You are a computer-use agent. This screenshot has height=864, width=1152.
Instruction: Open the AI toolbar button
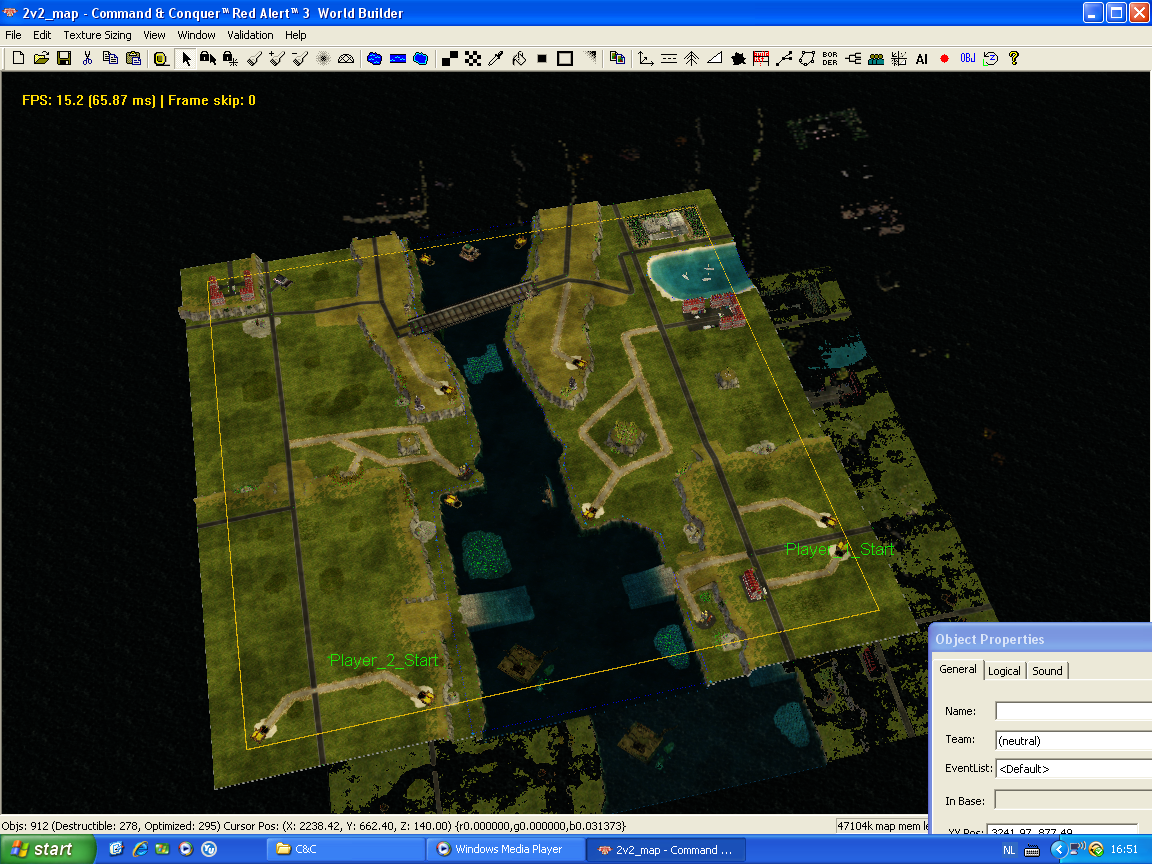click(x=921, y=58)
